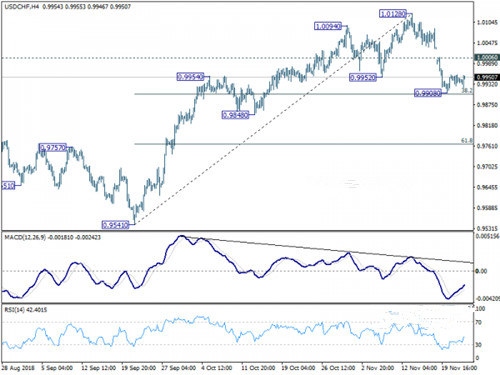This screenshot has height=375, width=500.
Task: Click the USDCHF,H4 chart title
Action: (21, 6)
